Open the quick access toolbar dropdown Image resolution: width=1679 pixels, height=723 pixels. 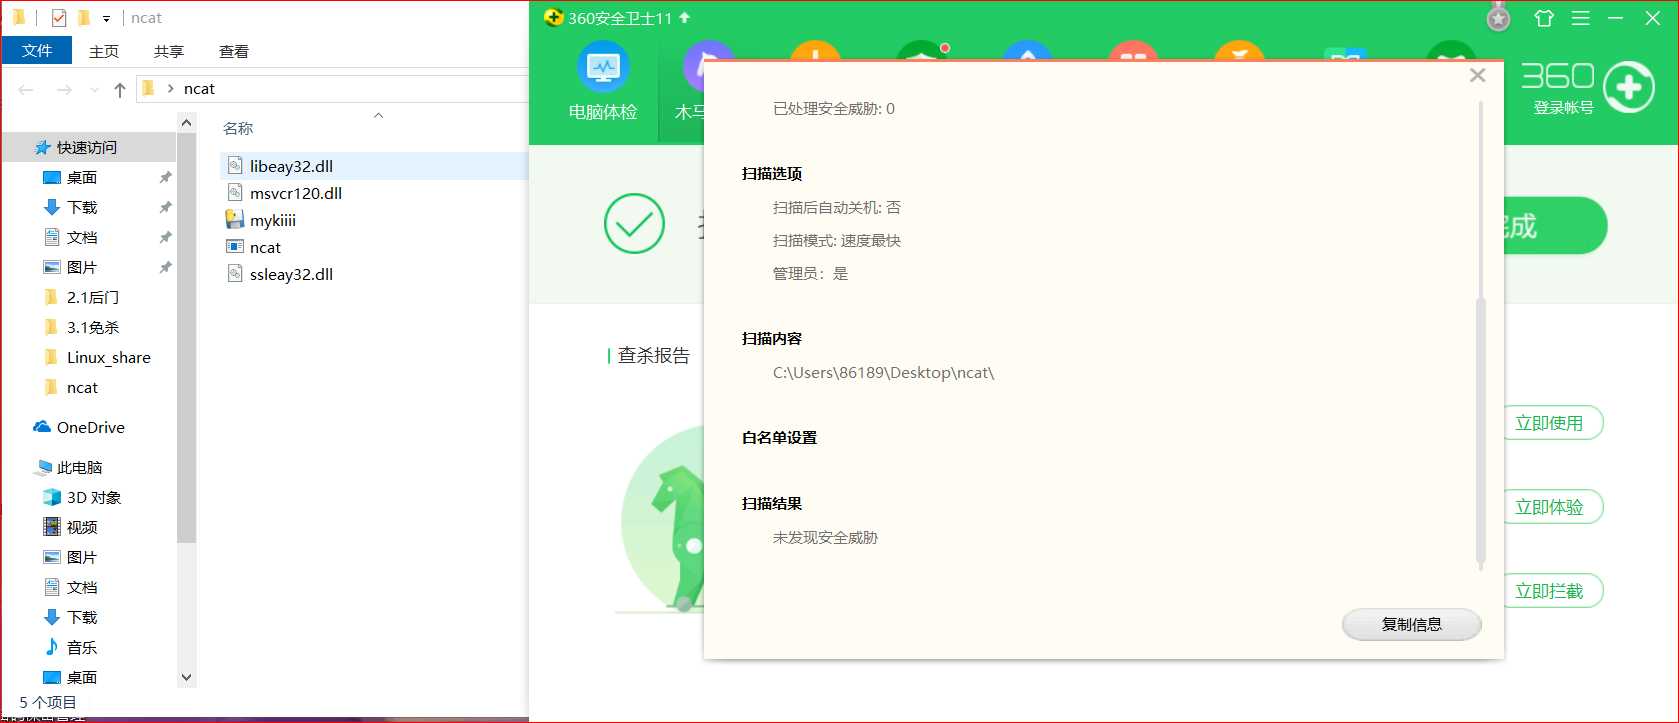(106, 19)
